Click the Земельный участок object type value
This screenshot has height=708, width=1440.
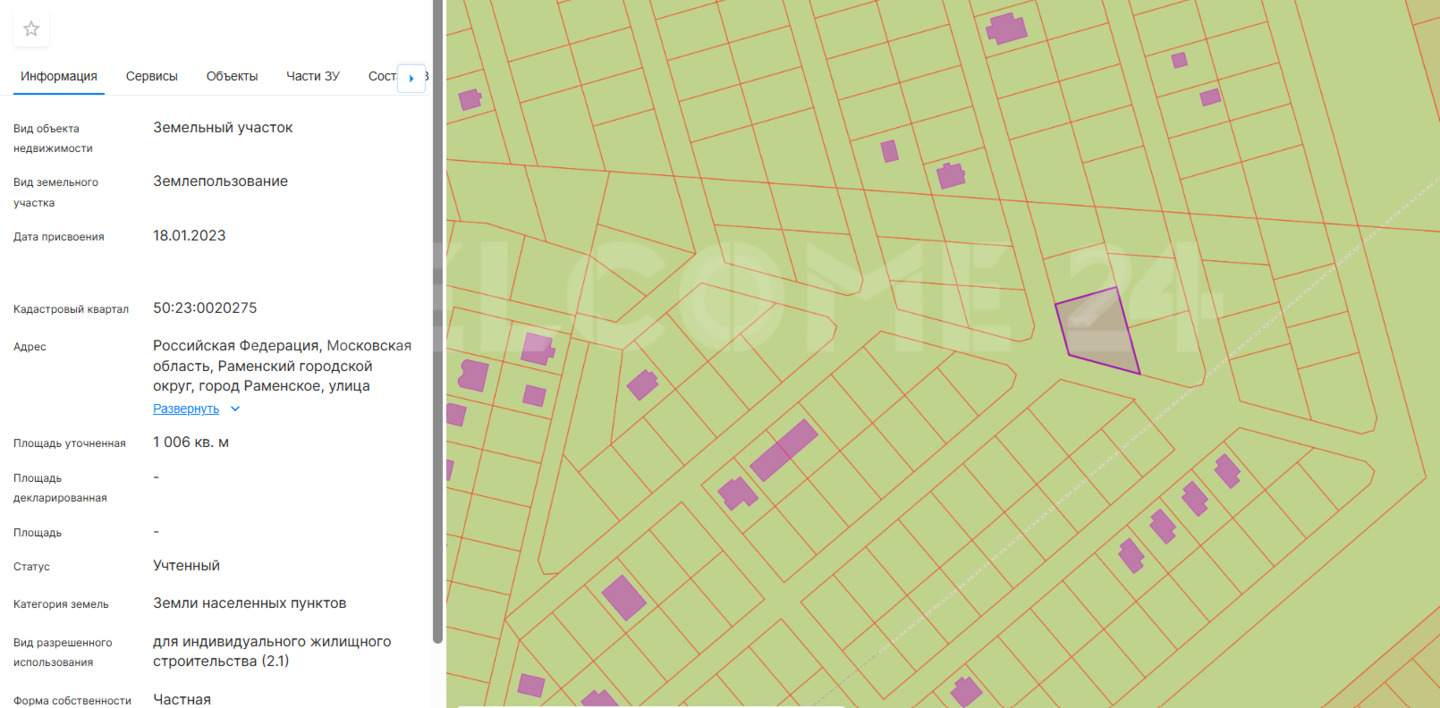(x=223, y=127)
